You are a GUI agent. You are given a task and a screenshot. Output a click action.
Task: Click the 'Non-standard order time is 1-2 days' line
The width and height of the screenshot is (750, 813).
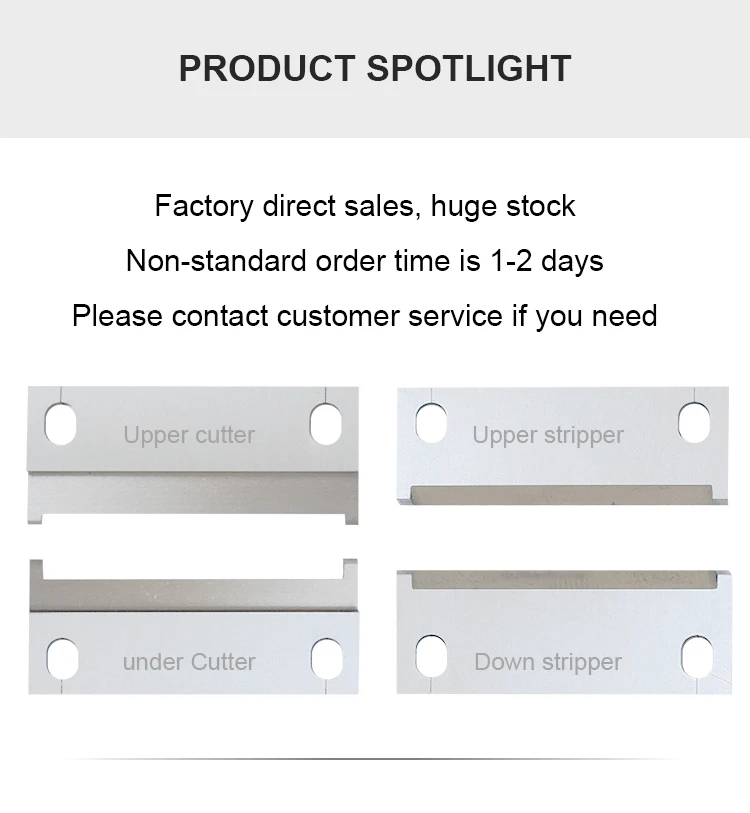365,260
